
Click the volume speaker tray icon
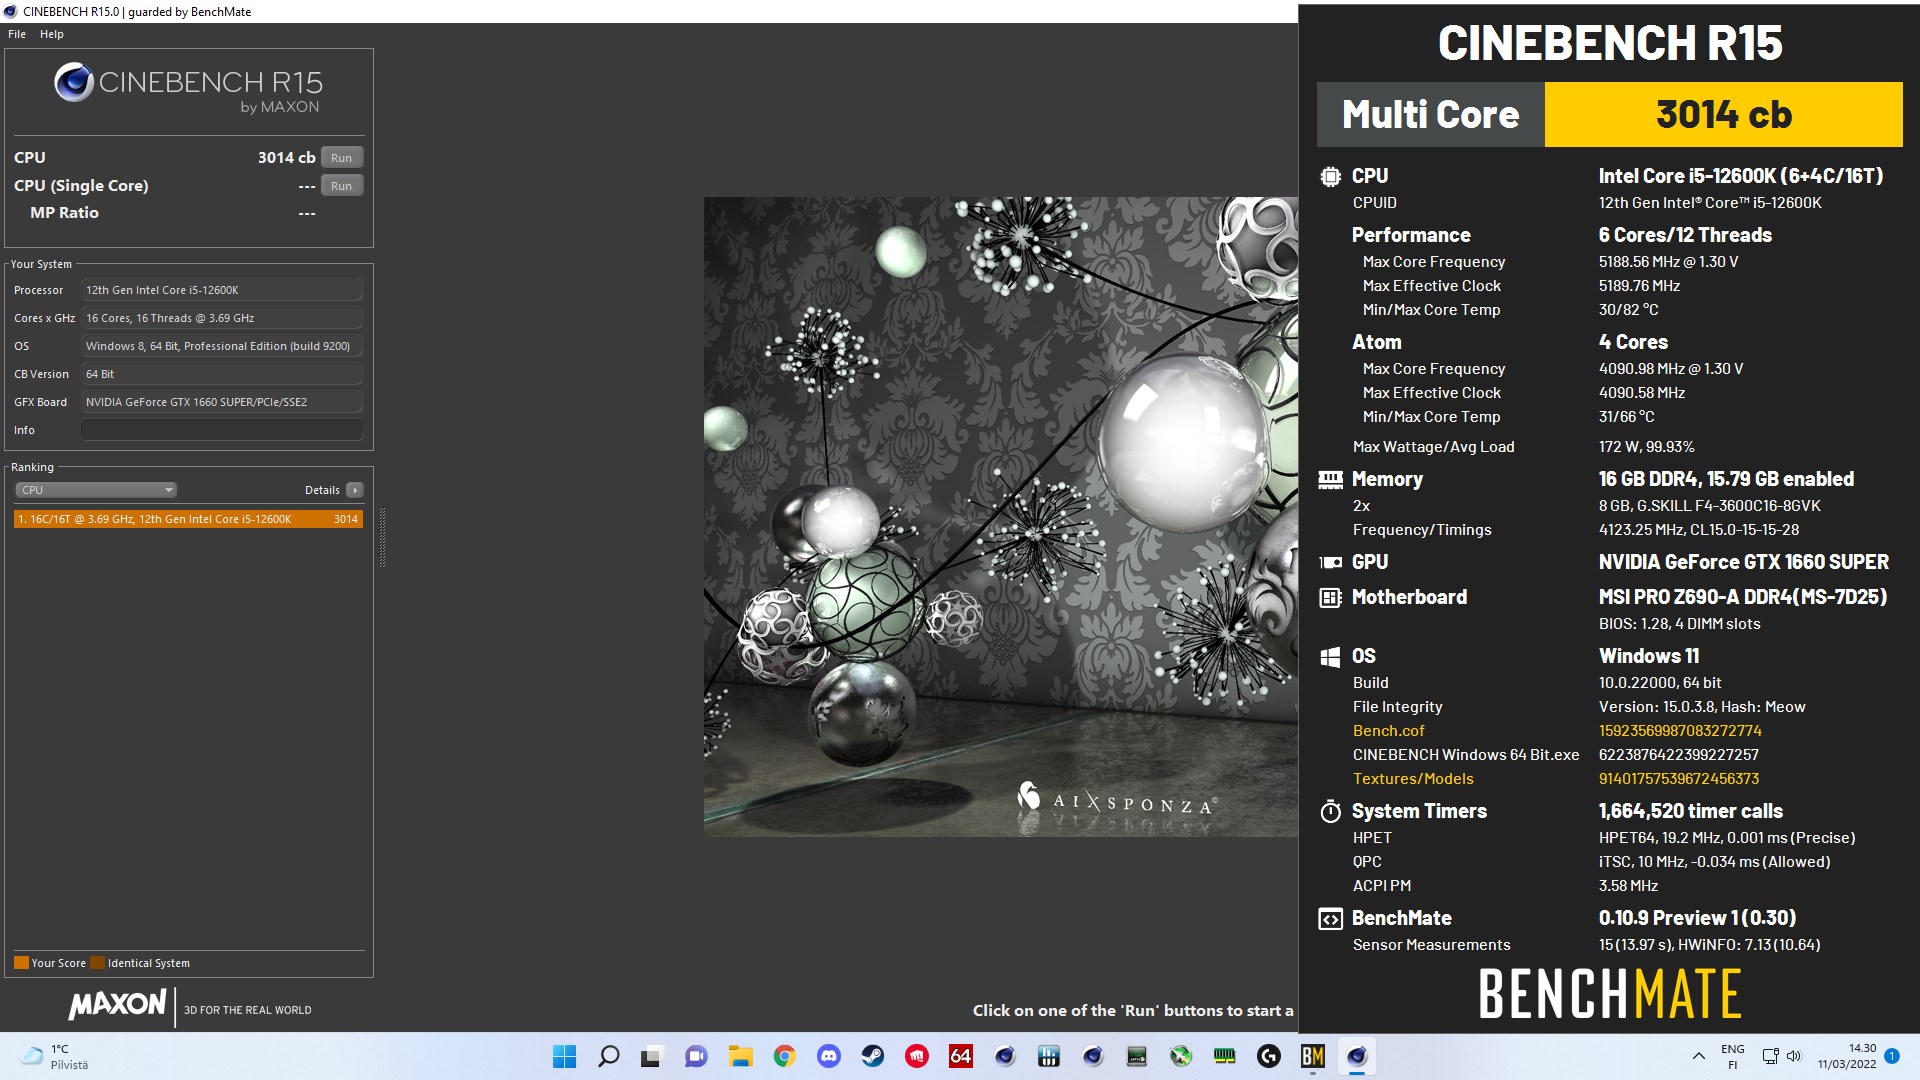tap(1794, 1056)
